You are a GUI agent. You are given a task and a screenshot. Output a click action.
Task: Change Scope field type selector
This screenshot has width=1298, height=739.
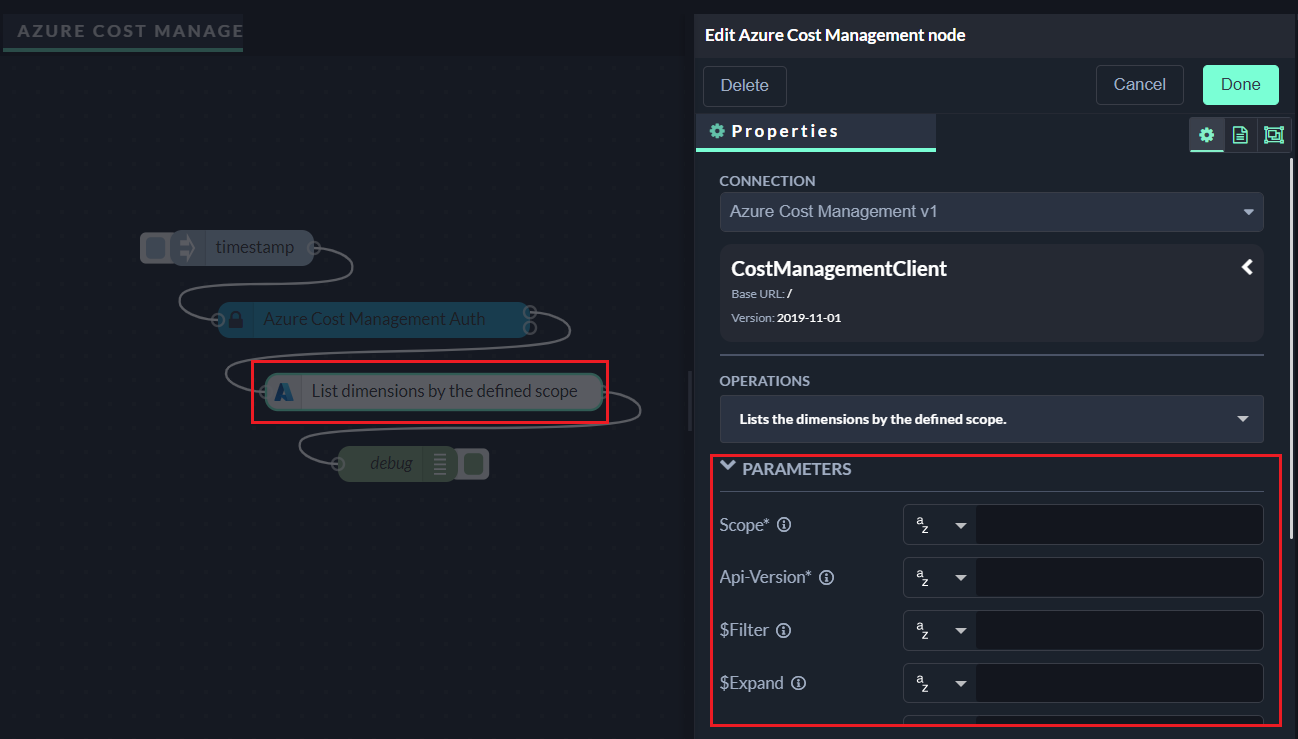[x=939, y=525]
